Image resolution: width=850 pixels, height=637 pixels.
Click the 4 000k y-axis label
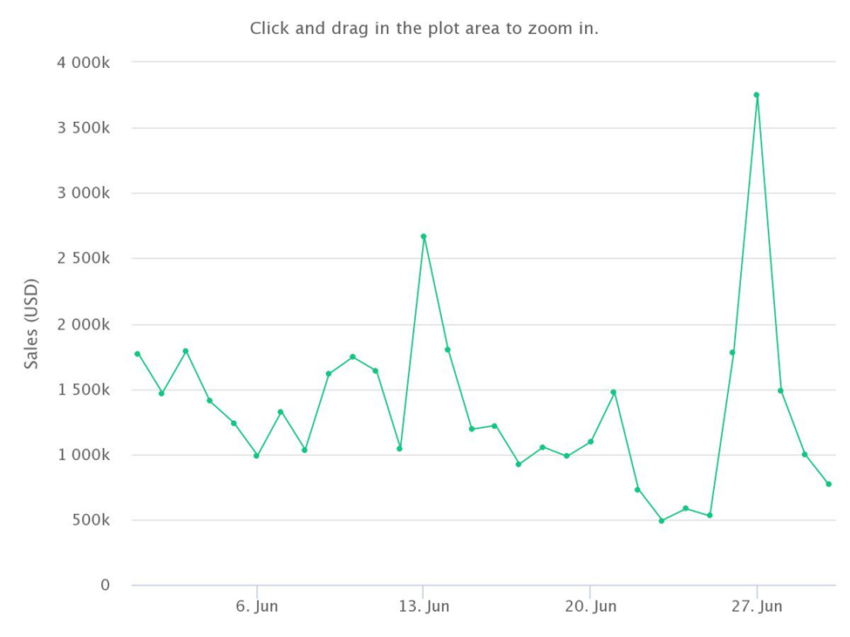click(83, 62)
